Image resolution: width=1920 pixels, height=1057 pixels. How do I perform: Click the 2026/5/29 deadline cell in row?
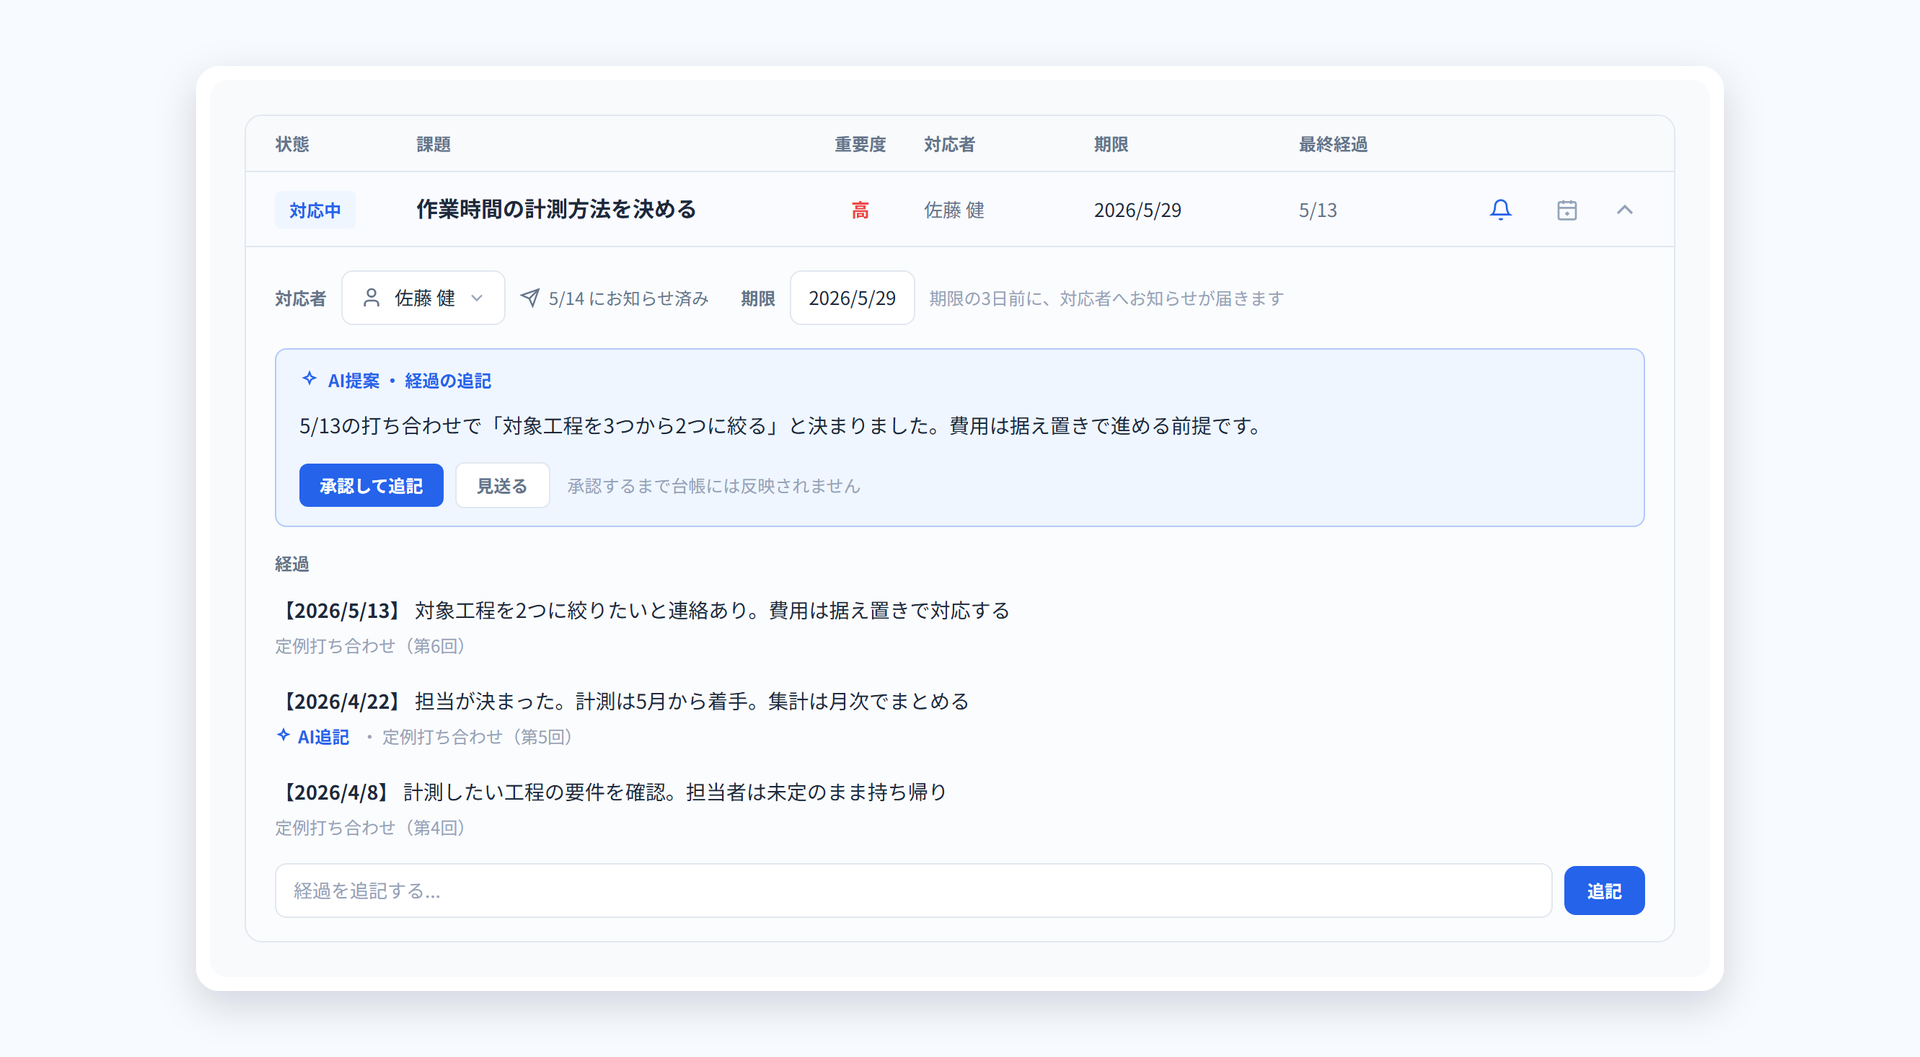click(1137, 210)
